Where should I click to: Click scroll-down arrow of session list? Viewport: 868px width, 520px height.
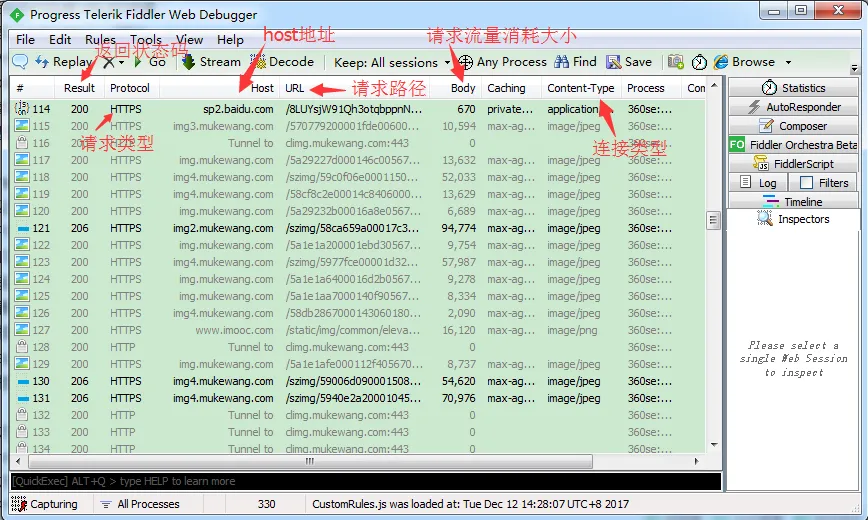pos(714,445)
